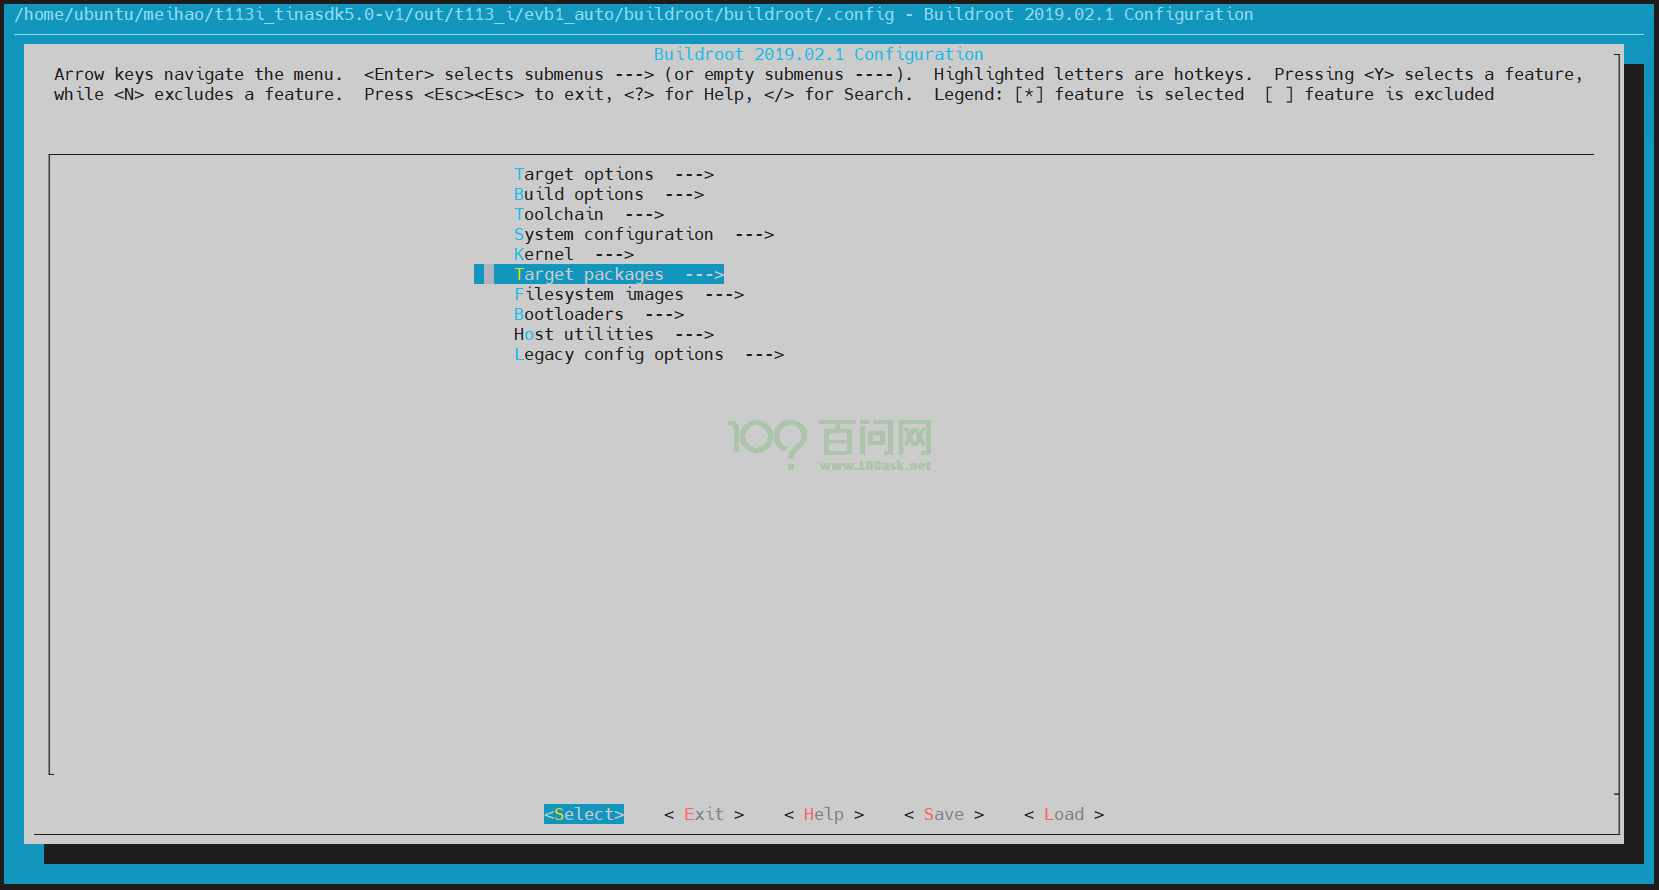Select the Build options entry

tap(578, 194)
